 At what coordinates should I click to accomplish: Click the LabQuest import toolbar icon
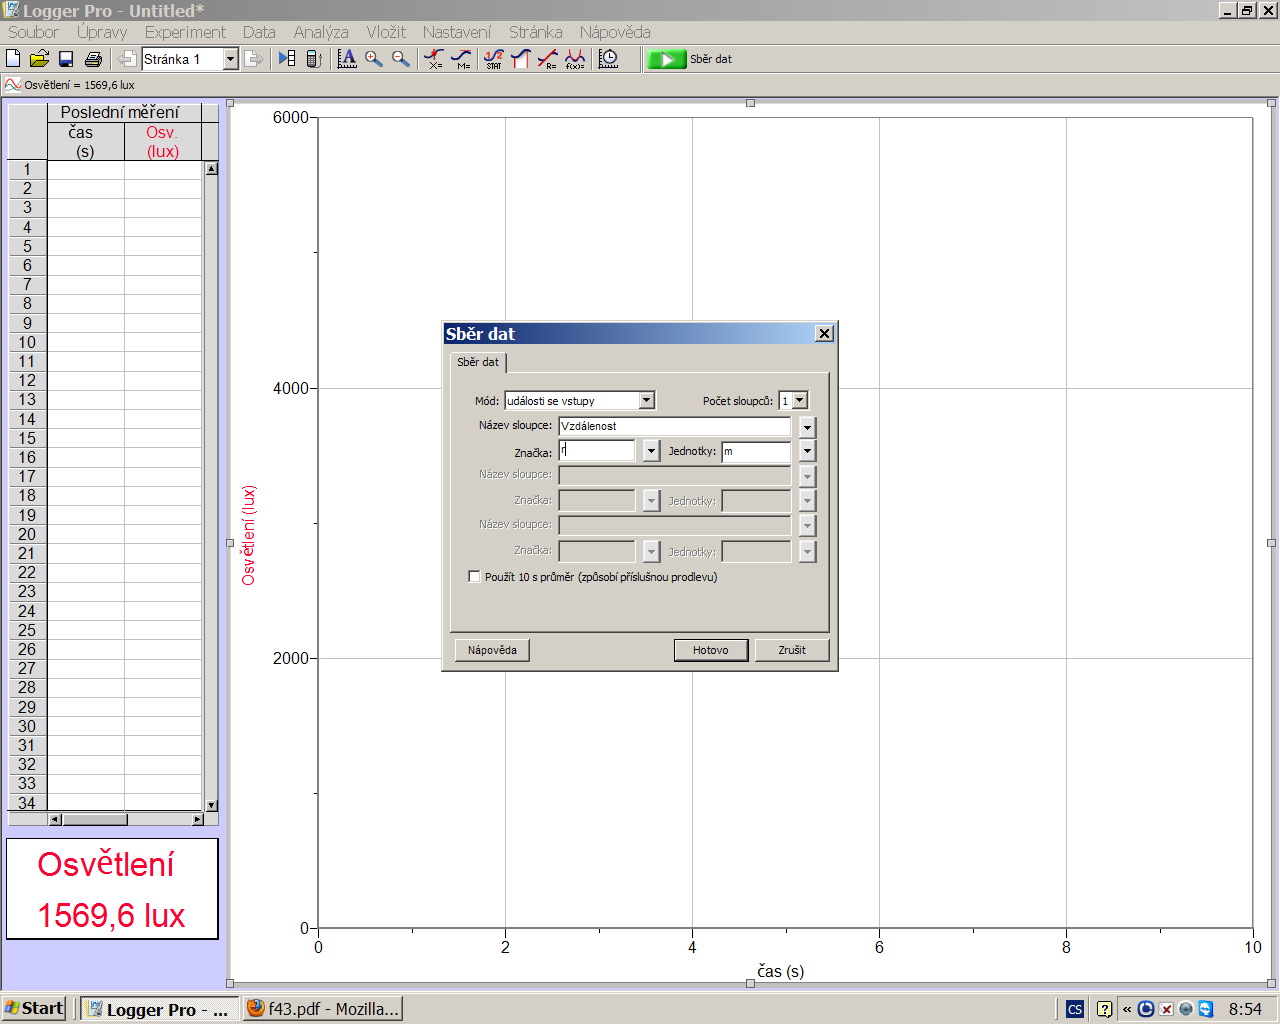pos(313,59)
